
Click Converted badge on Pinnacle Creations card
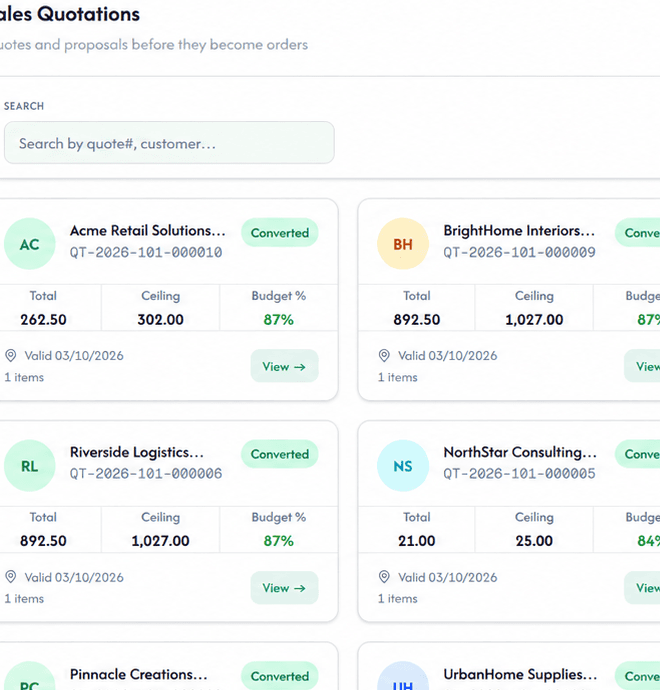pyautogui.click(x=280, y=675)
